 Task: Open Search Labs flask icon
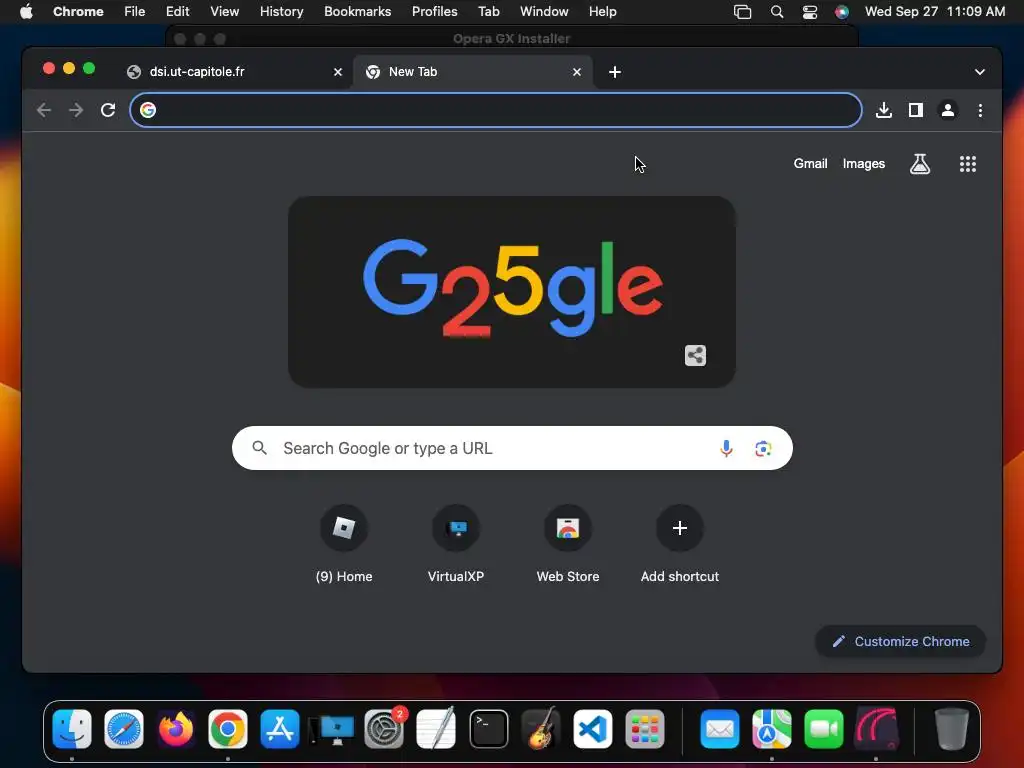(x=920, y=164)
